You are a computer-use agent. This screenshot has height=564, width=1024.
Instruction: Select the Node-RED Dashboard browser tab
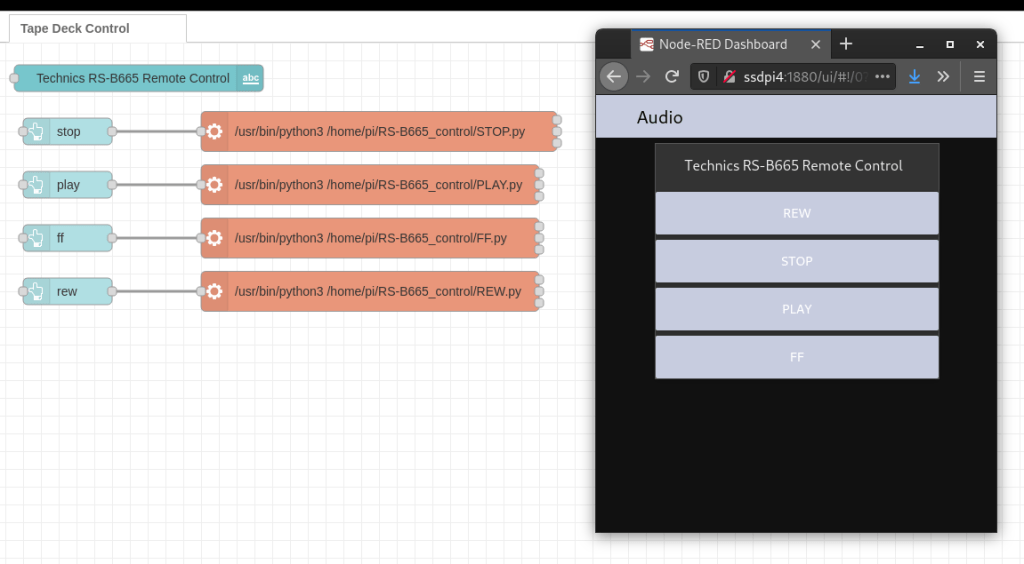722,44
